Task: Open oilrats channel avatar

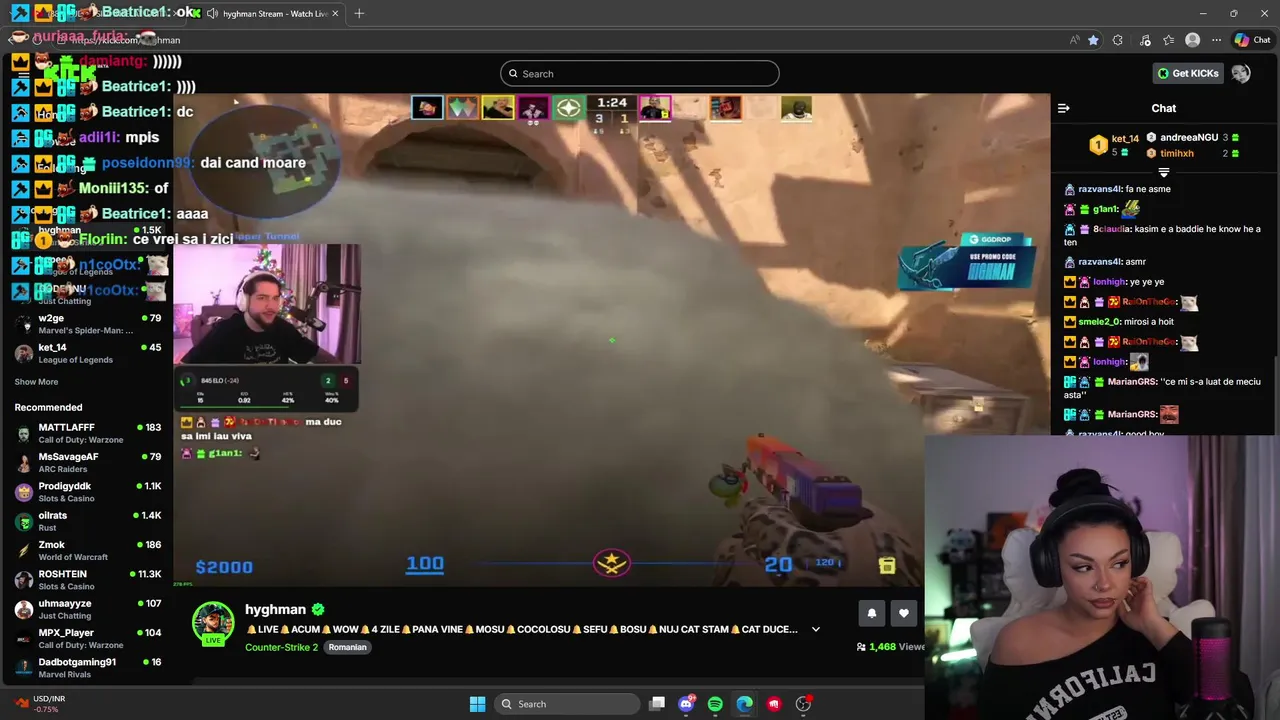Action: [x=24, y=521]
